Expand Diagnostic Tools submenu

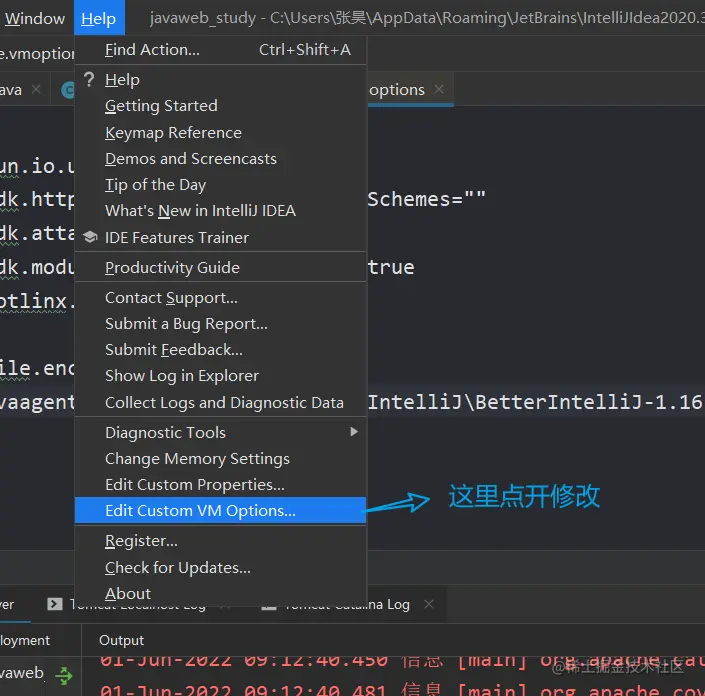(220, 433)
